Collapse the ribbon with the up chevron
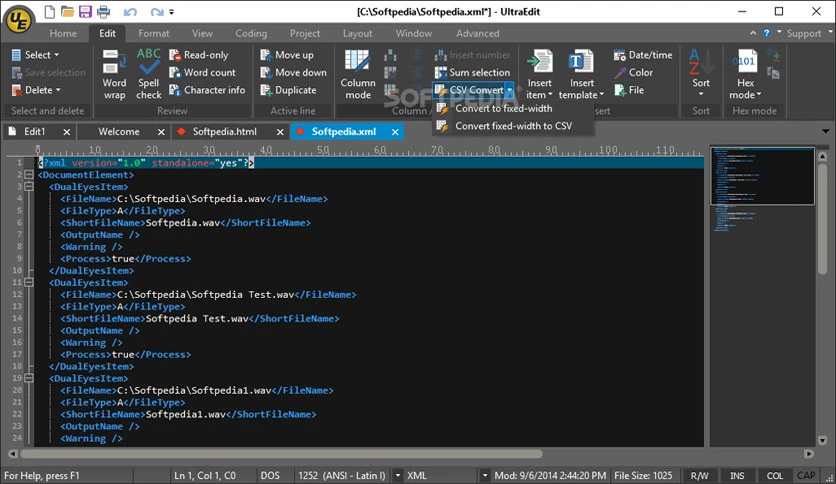Image resolution: width=836 pixels, height=484 pixels. coord(753,33)
